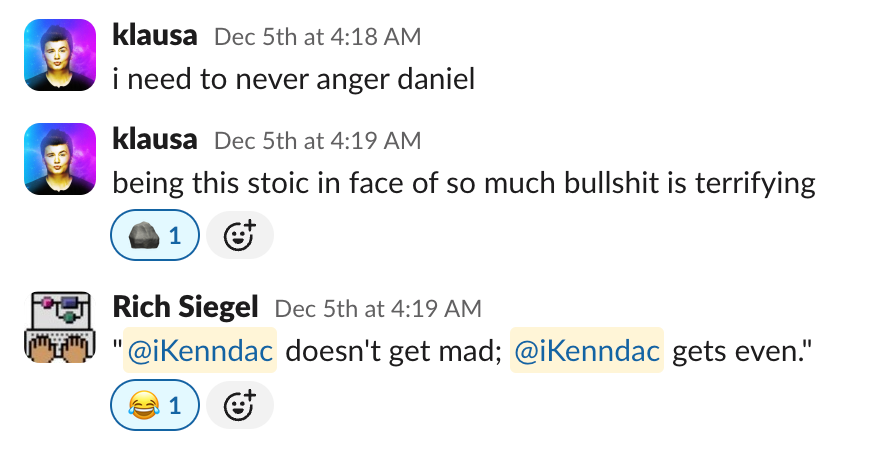Viewport: 874px width, 452px height.
Task: Open the timestamp on Rich Siegel's message
Action: tap(377, 309)
